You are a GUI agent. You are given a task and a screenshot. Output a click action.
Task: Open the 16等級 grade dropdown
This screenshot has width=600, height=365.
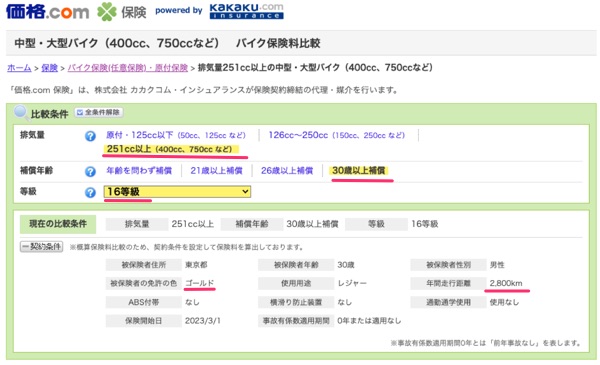[x=177, y=192]
